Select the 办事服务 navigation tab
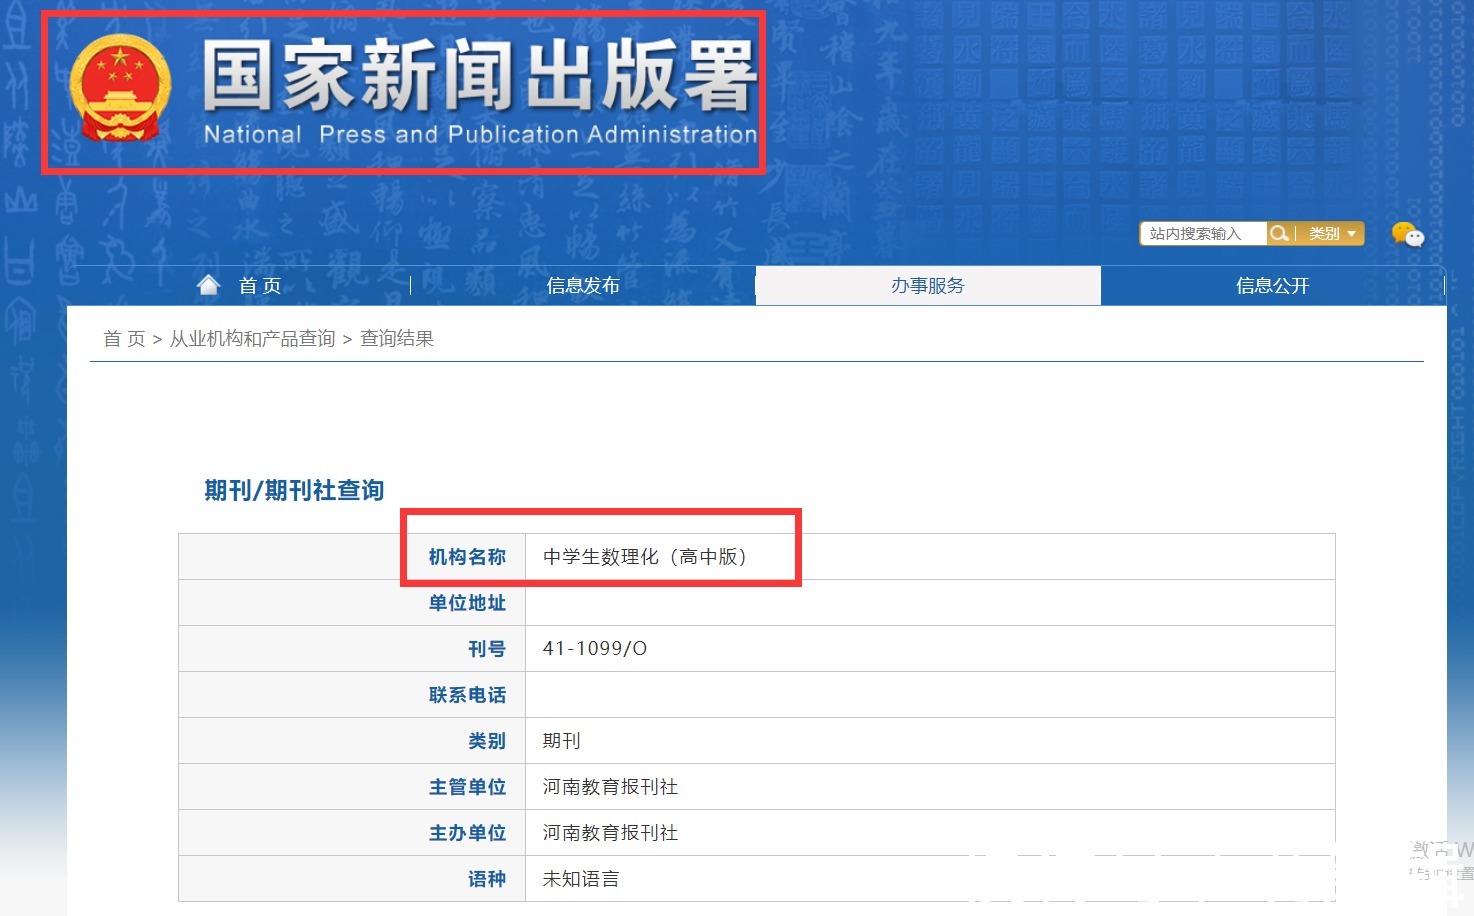1474x916 pixels. pyautogui.click(x=927, y=286)
